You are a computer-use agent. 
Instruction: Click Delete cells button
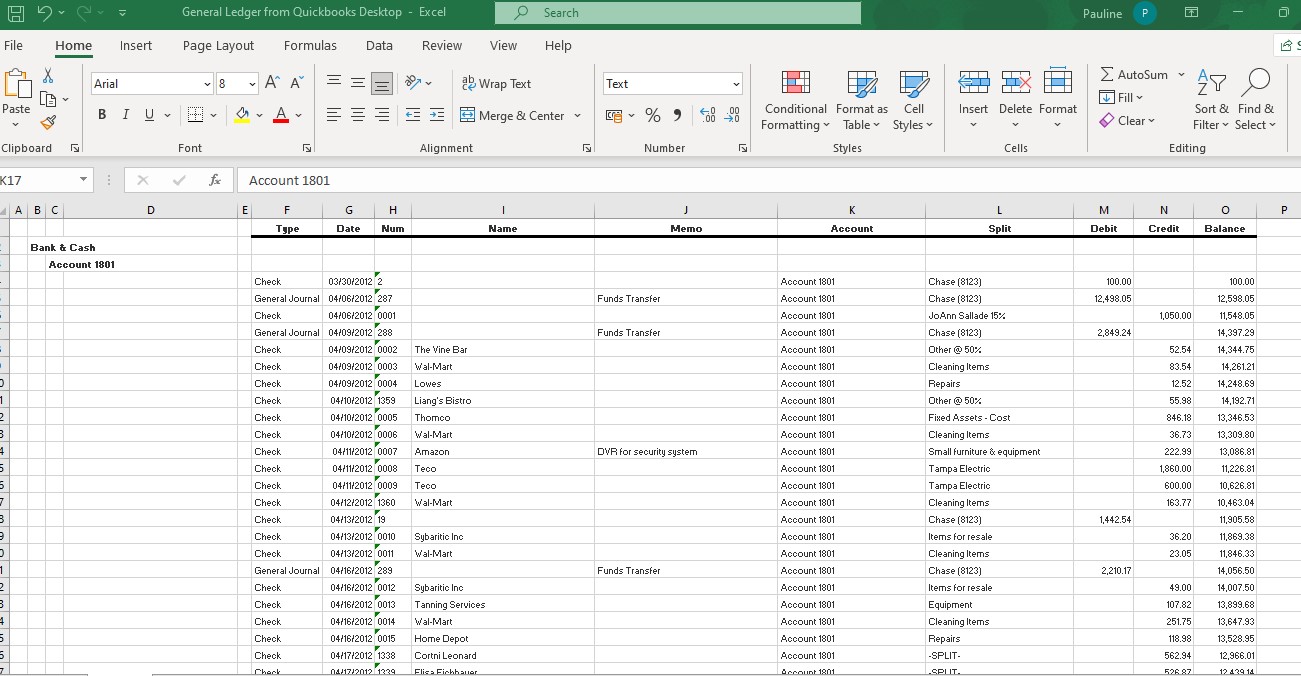point(1015,100)
